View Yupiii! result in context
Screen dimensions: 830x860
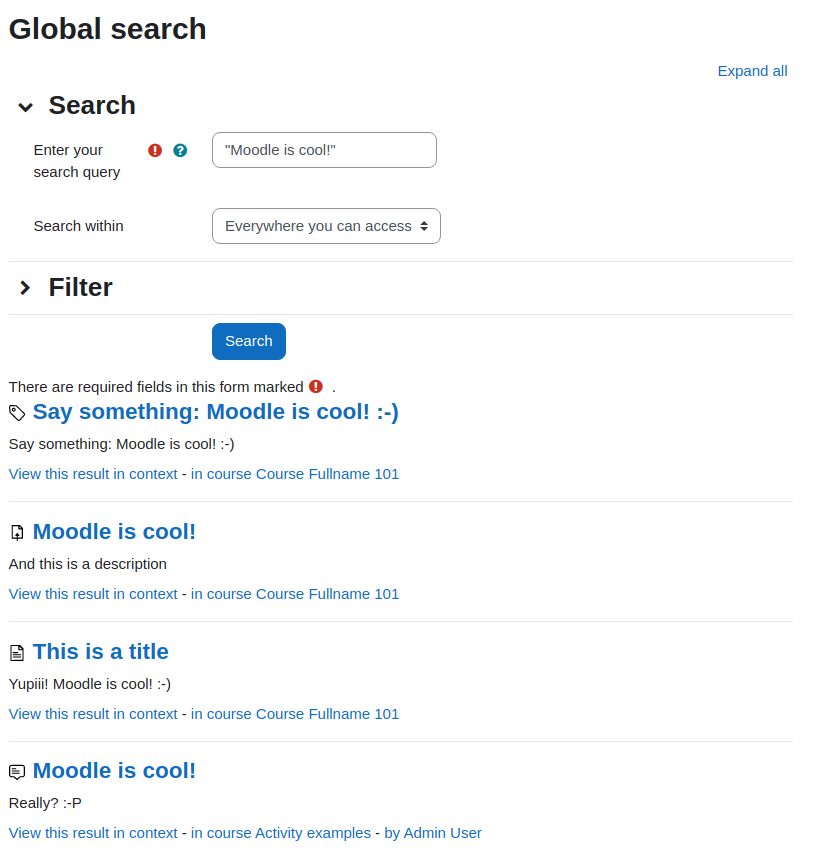click(93, 714)
